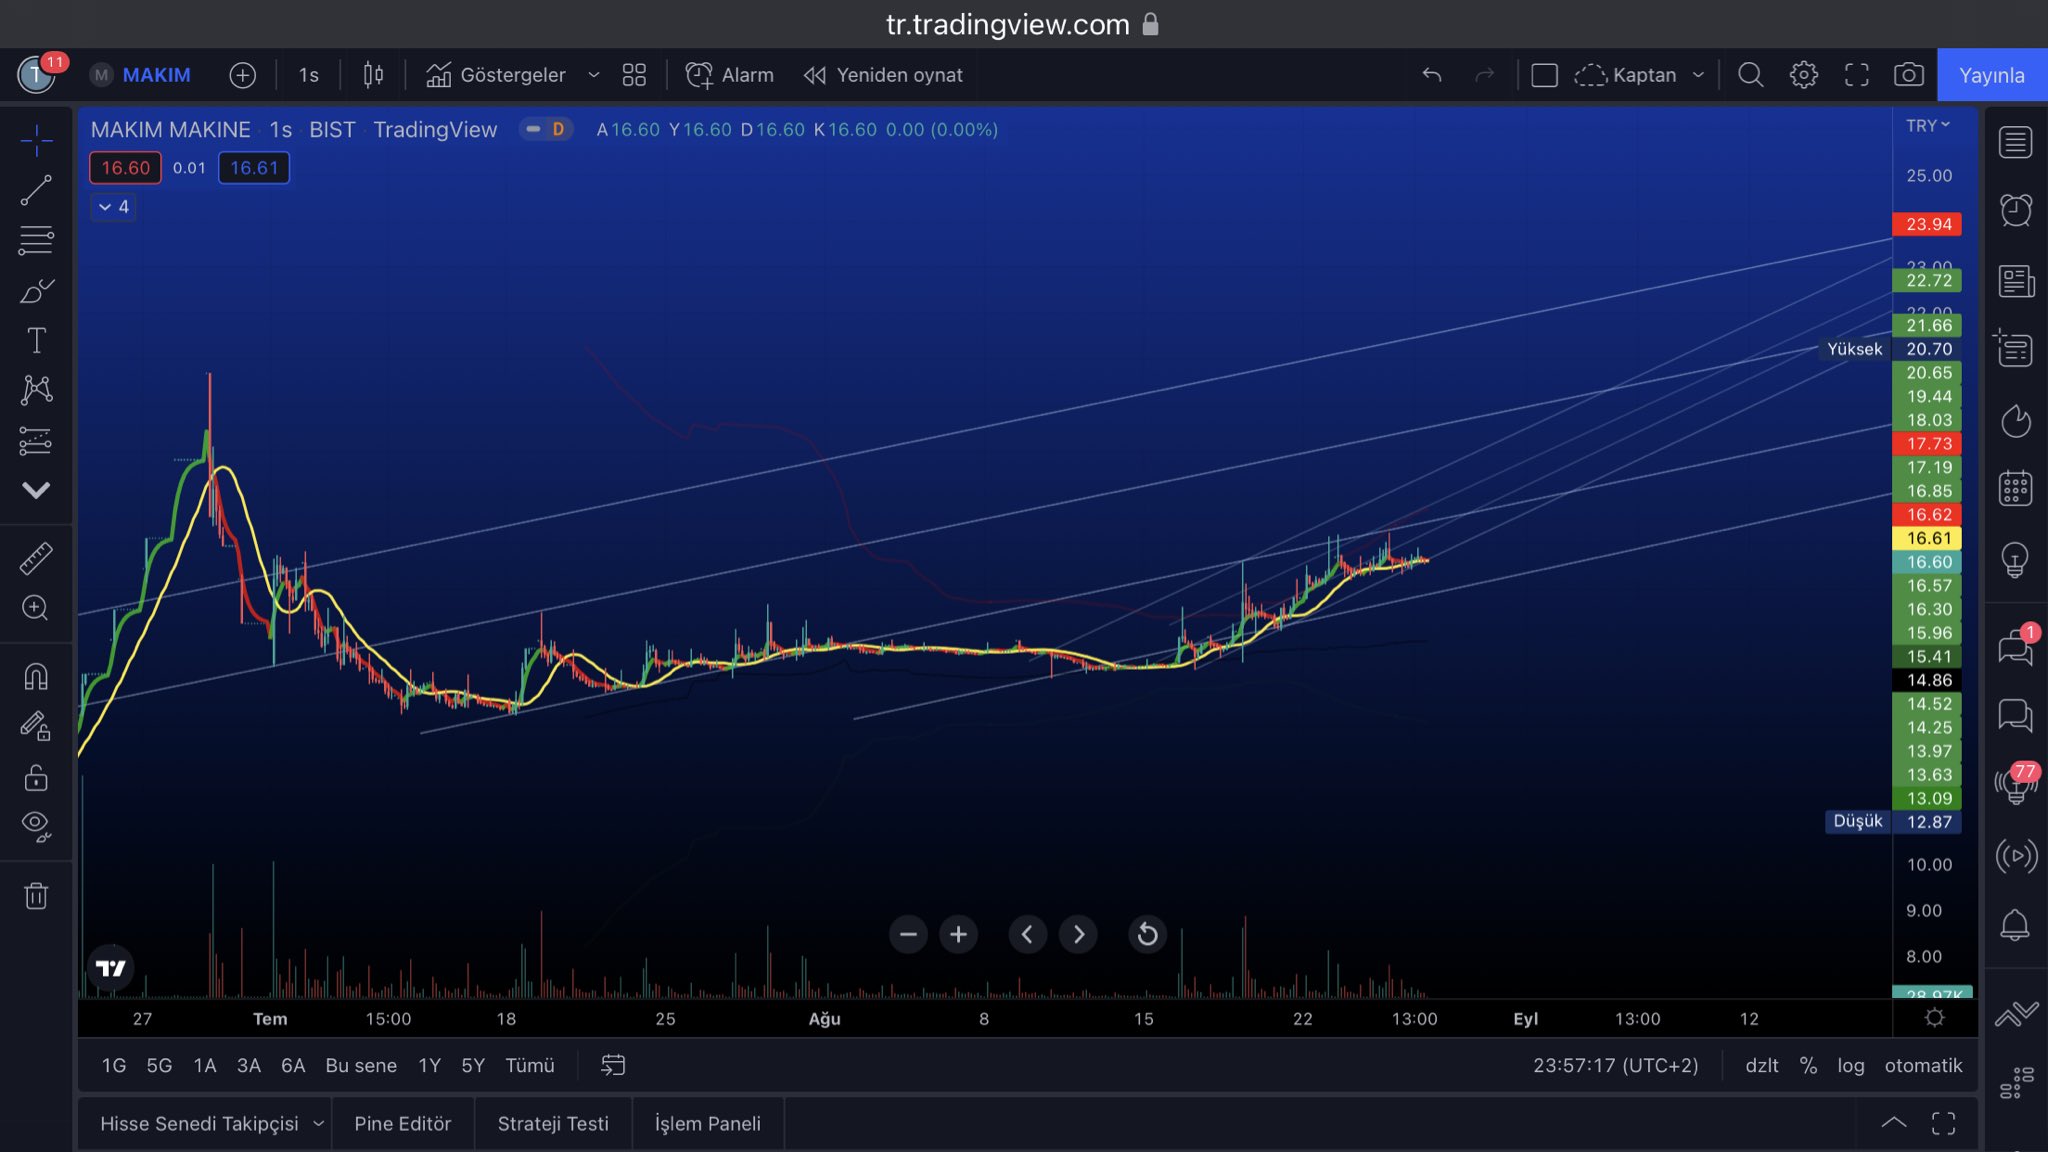
Task: Activate the zoom in magnifier tool
Action: point(36,608)
